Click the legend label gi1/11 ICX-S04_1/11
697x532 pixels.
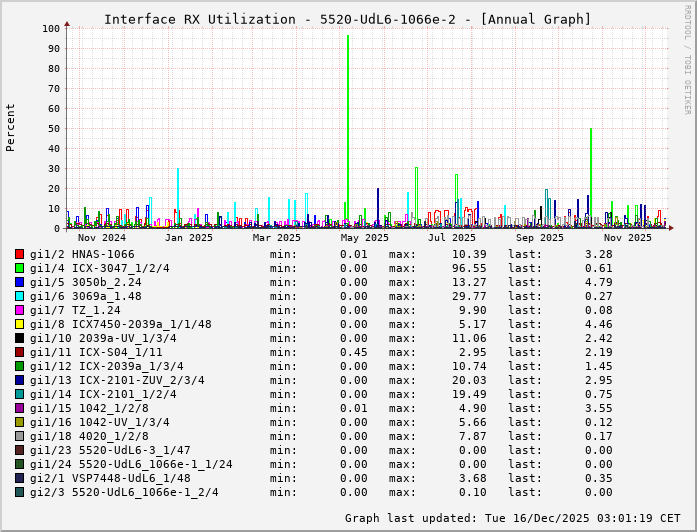(96, 352)
